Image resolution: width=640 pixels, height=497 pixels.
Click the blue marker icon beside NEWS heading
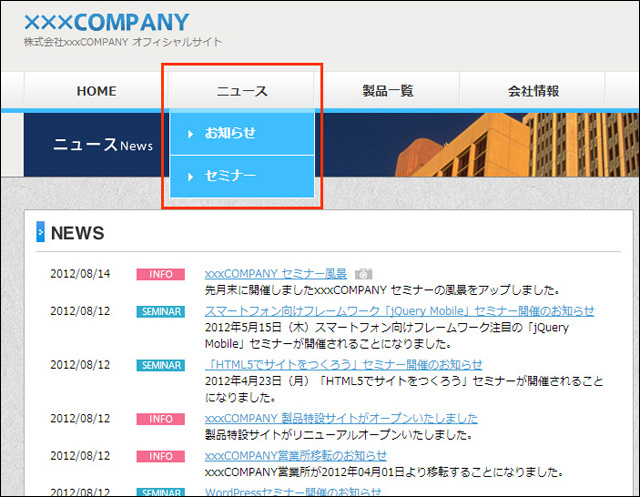40,233
